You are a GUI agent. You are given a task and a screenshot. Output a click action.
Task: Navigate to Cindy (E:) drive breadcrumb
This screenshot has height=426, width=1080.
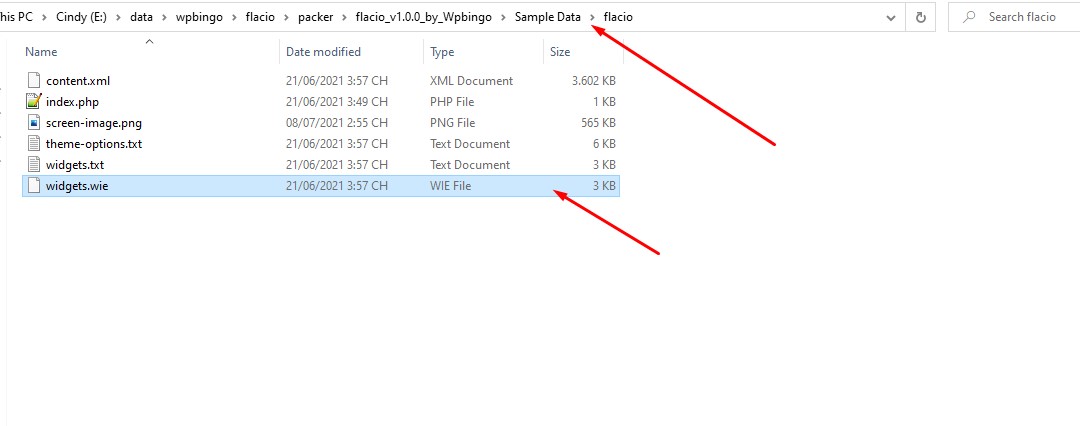pyautogui.click(x=81, y=17)
